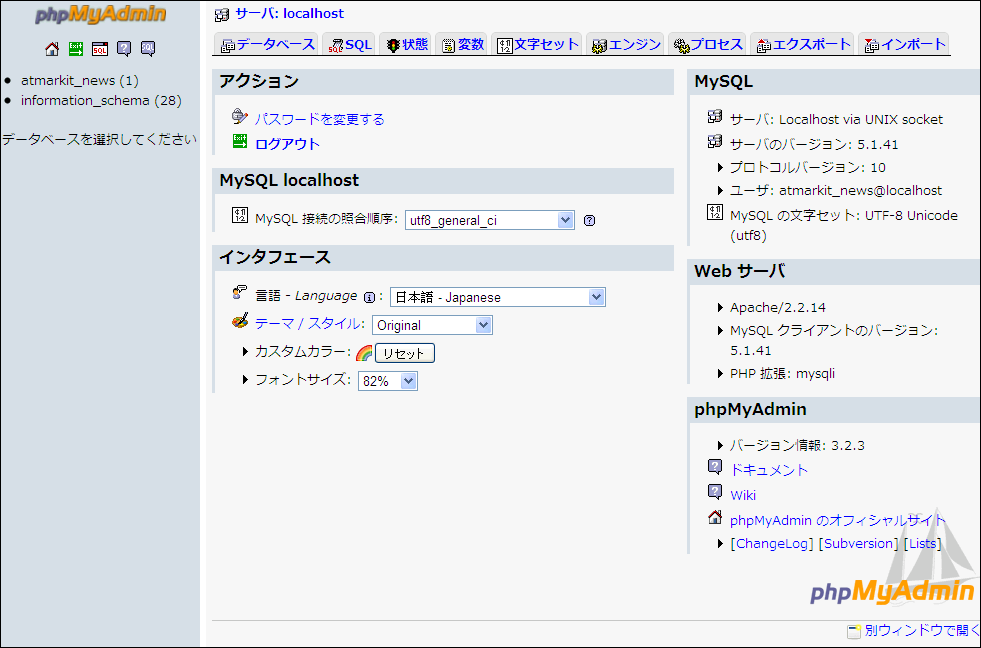Click the server icon beside サーバ: localhost
Image resolution: width=981 pixels, height=648 pixels.
click(221, 15)
